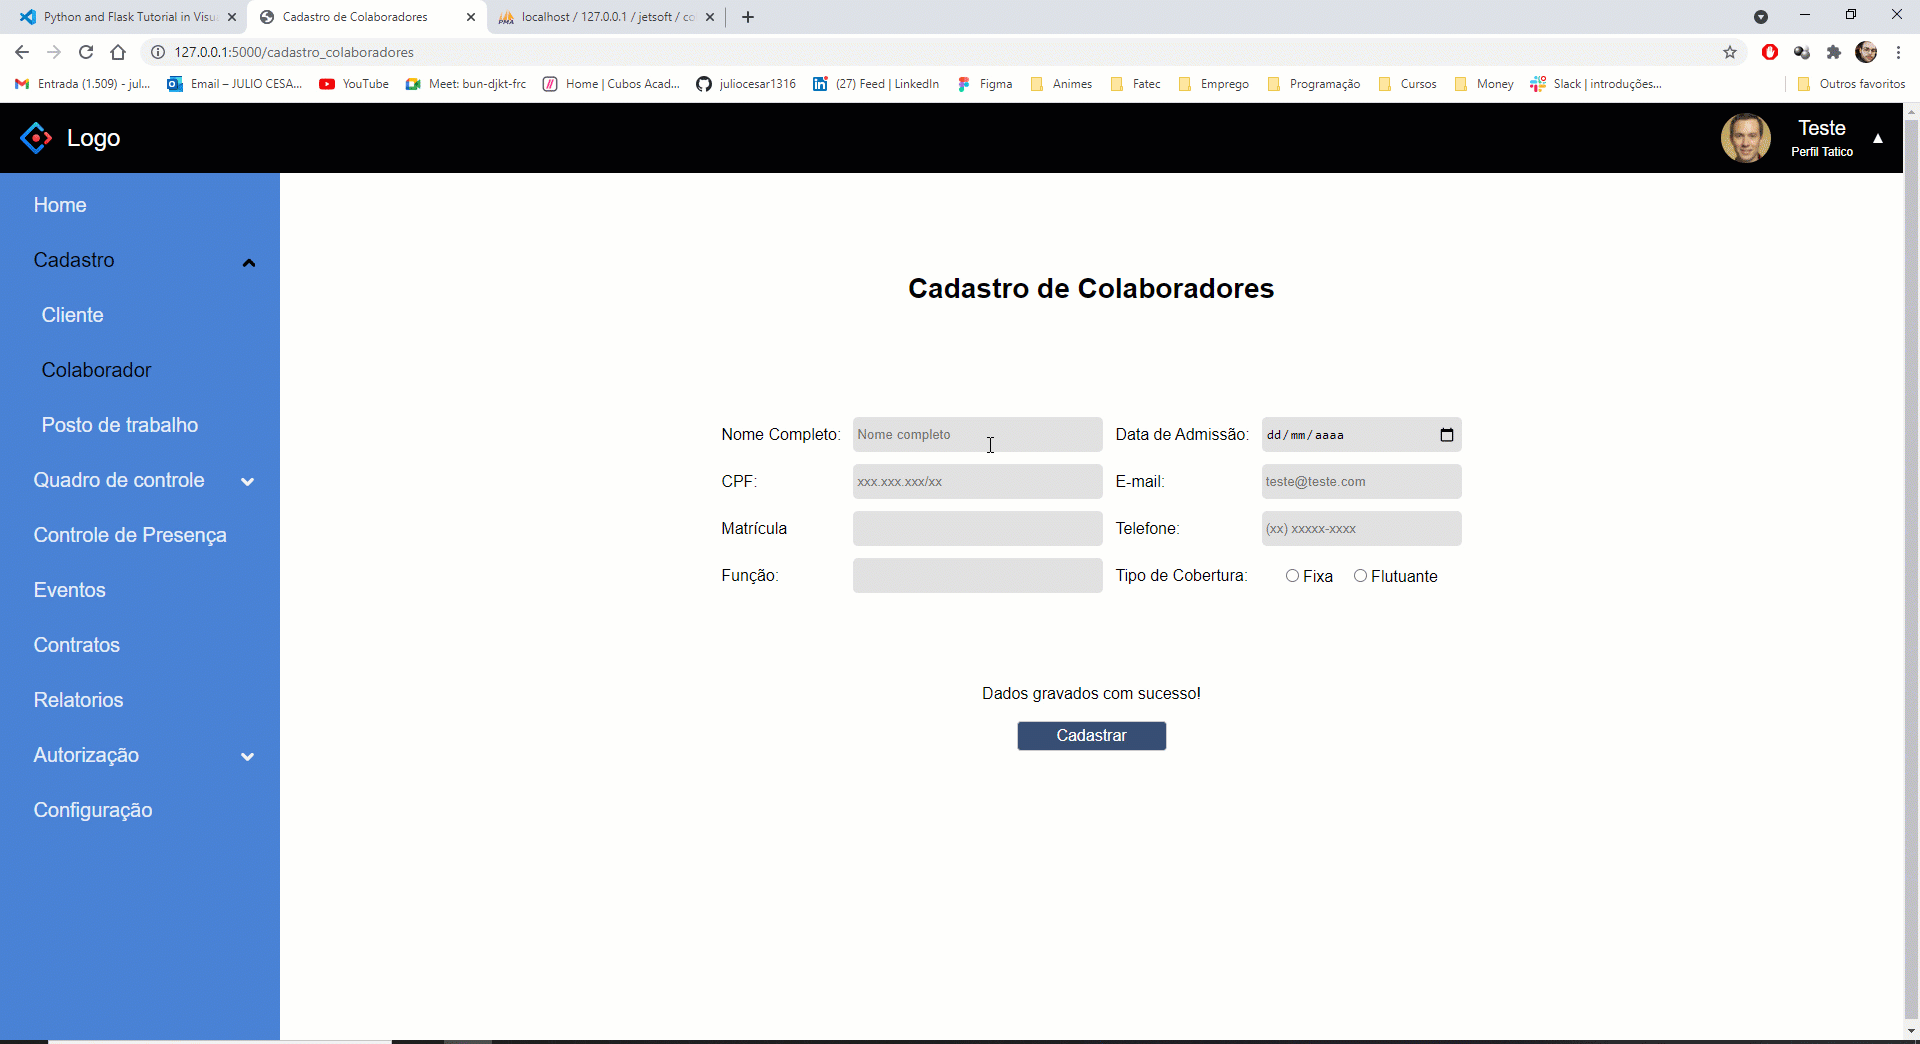Image resolution: width=1920 pixels, height=1044 pixels.
Task: Click the Cadastrar button
Action: (1091, 736)
